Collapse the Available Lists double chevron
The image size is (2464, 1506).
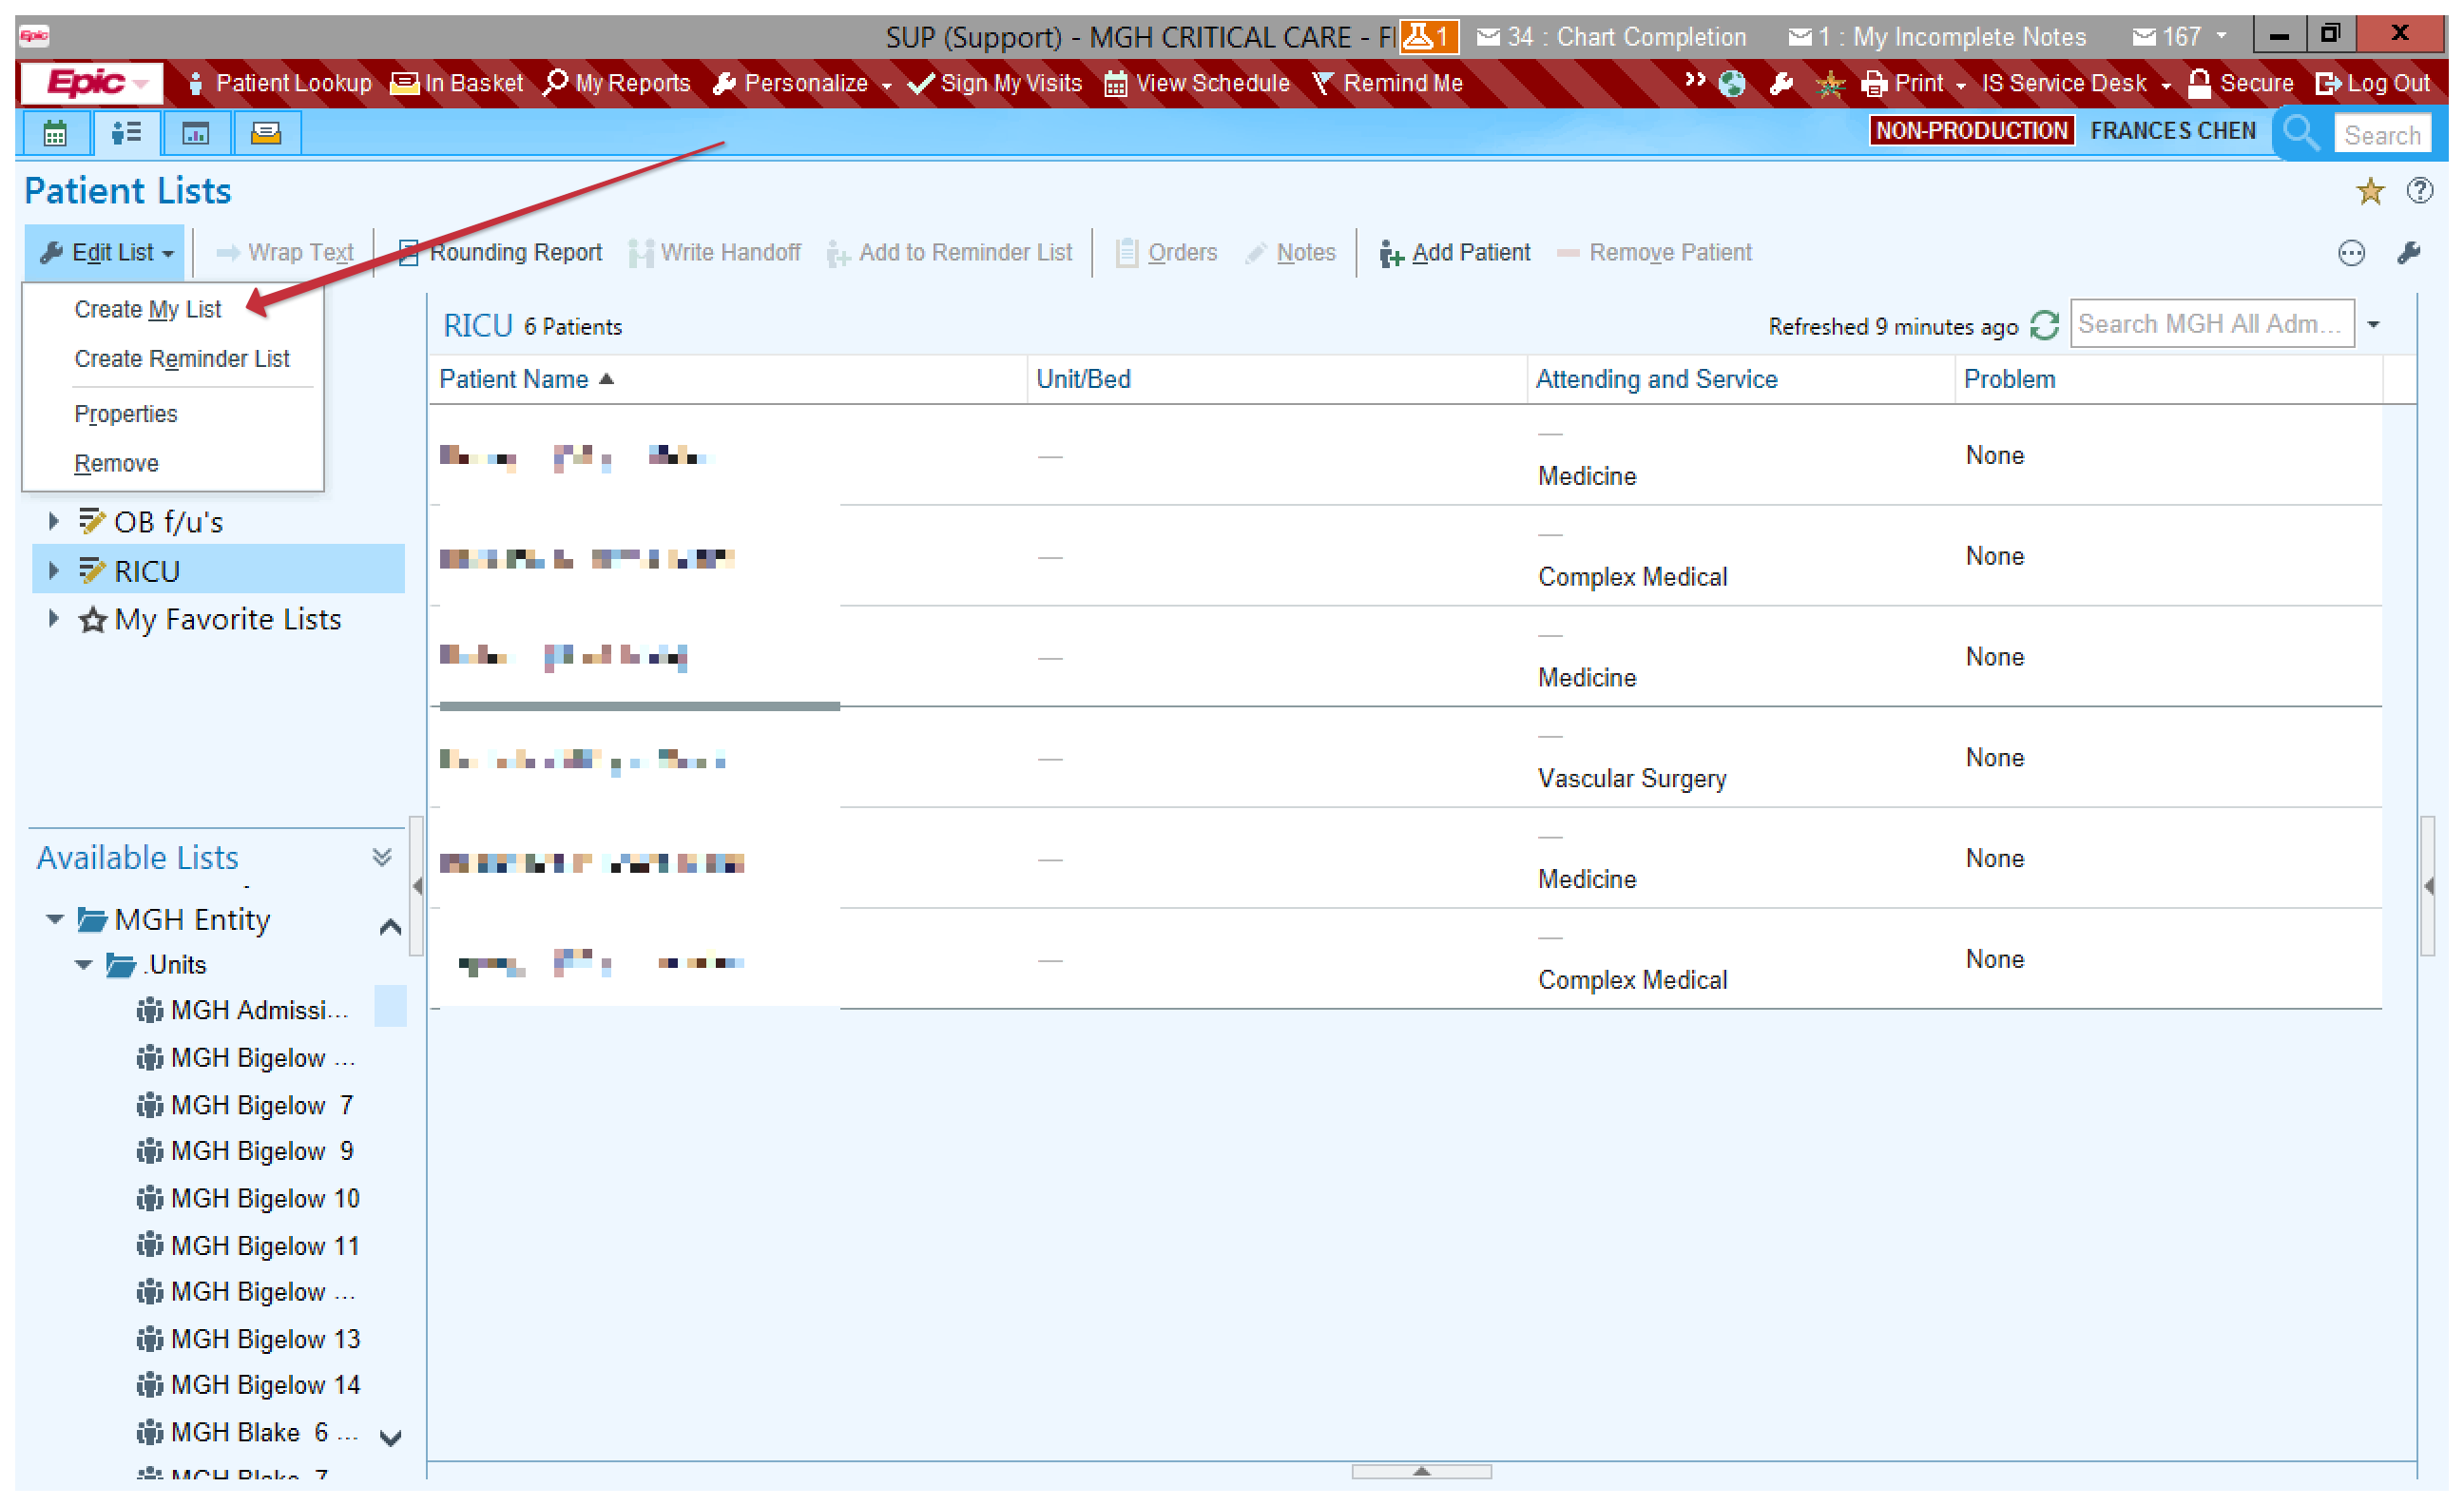382,858
